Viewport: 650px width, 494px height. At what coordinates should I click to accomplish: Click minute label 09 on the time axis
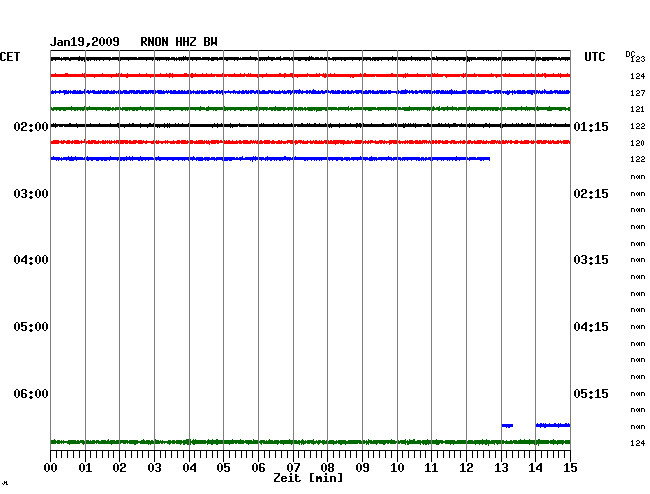(x=362, y=468)
